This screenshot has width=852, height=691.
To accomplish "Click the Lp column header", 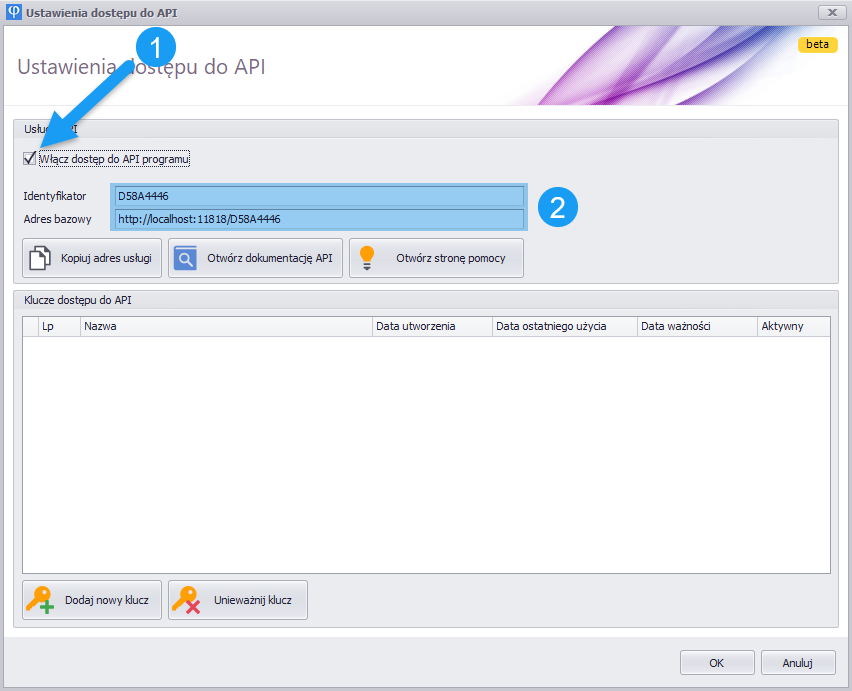I will pos(59,326).
